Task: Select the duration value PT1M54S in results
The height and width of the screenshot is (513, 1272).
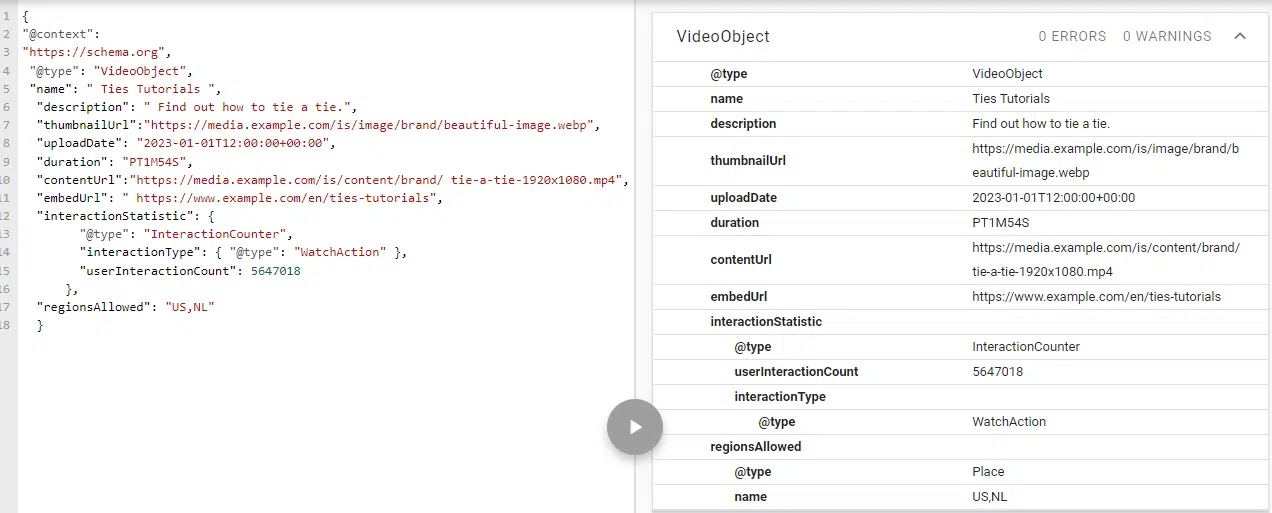Action: click(x=1000, y=223)
